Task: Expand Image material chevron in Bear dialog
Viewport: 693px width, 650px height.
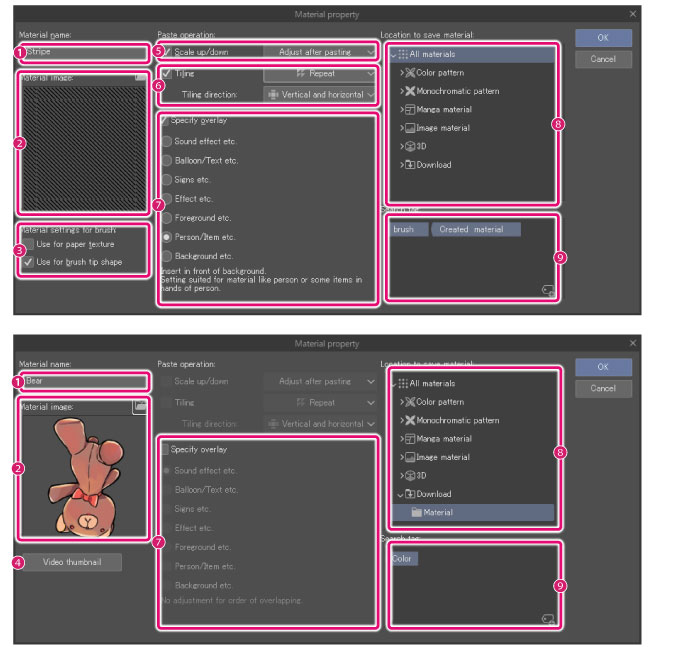Action: tap(402, 457)
